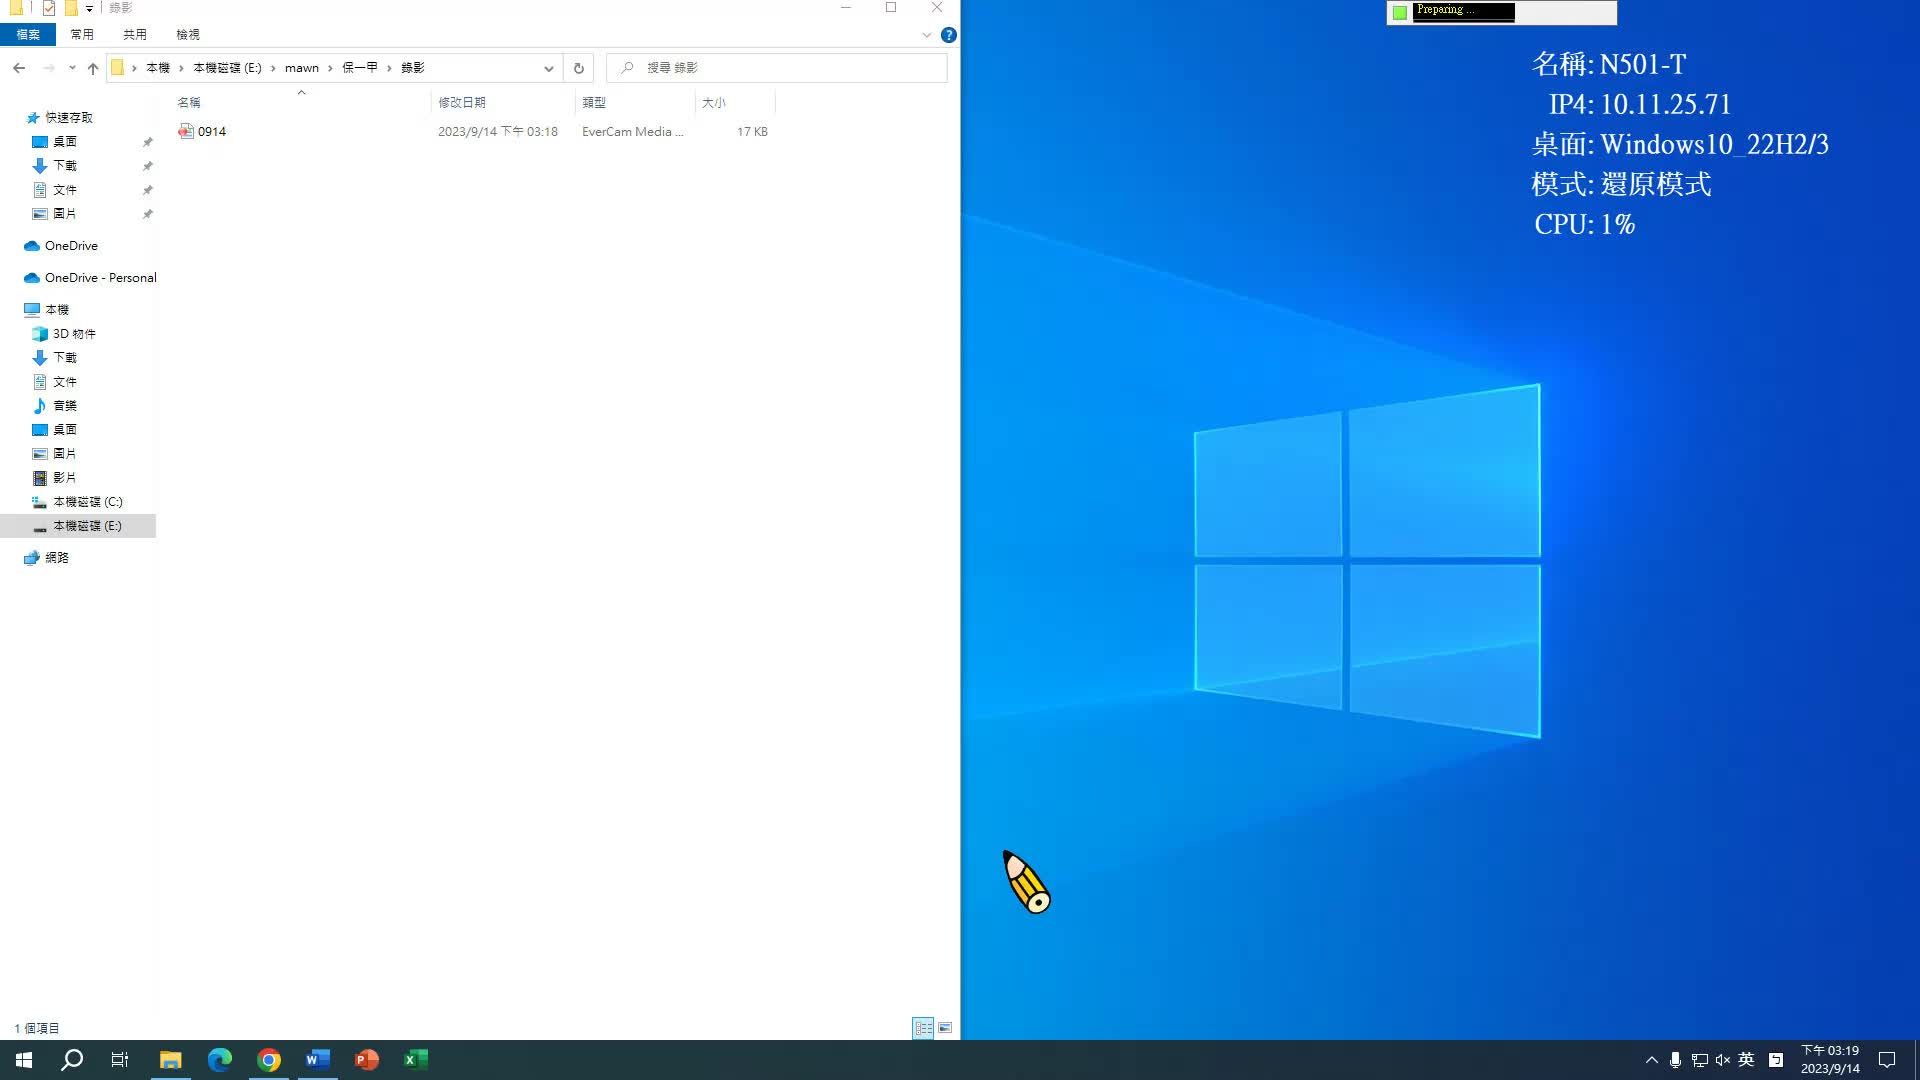Click Quick Access Toolbar new folder icon
The width and height of the screenshot is (1920, 1080).
point(71,8)
